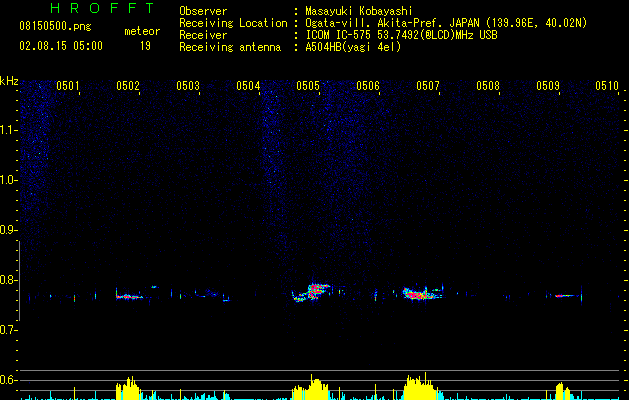Click the yellow power histogram under 0509
This screenshot has width=629, height=400.
563,391
